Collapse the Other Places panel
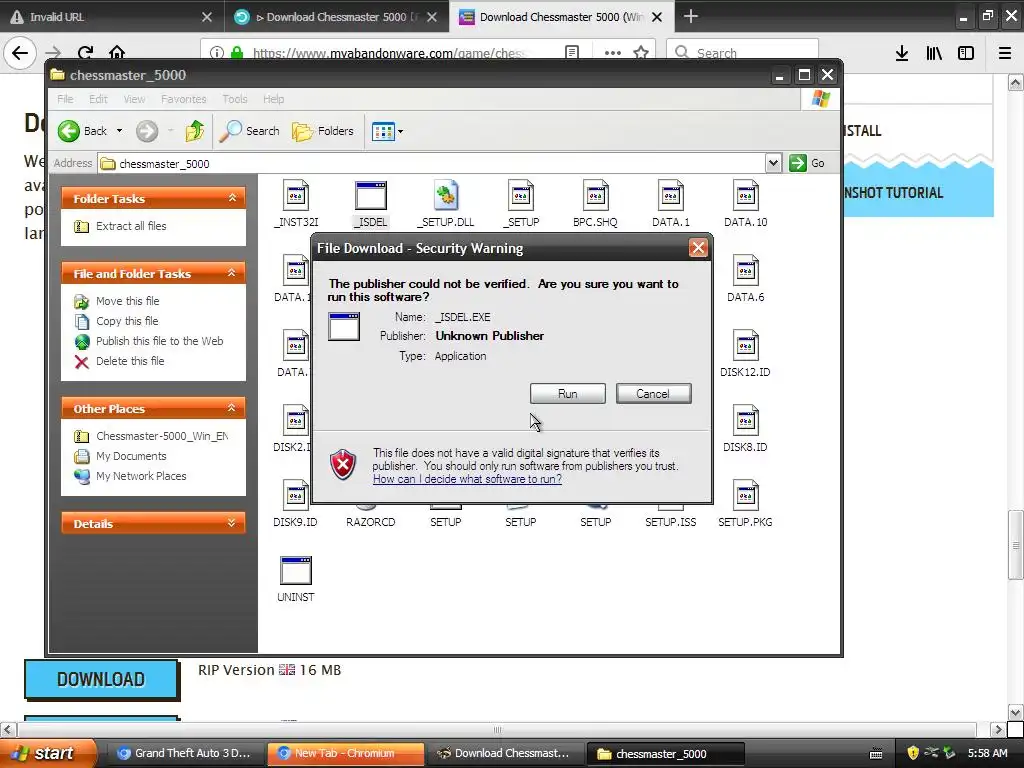1024x768 pixels. coord(232,408)
